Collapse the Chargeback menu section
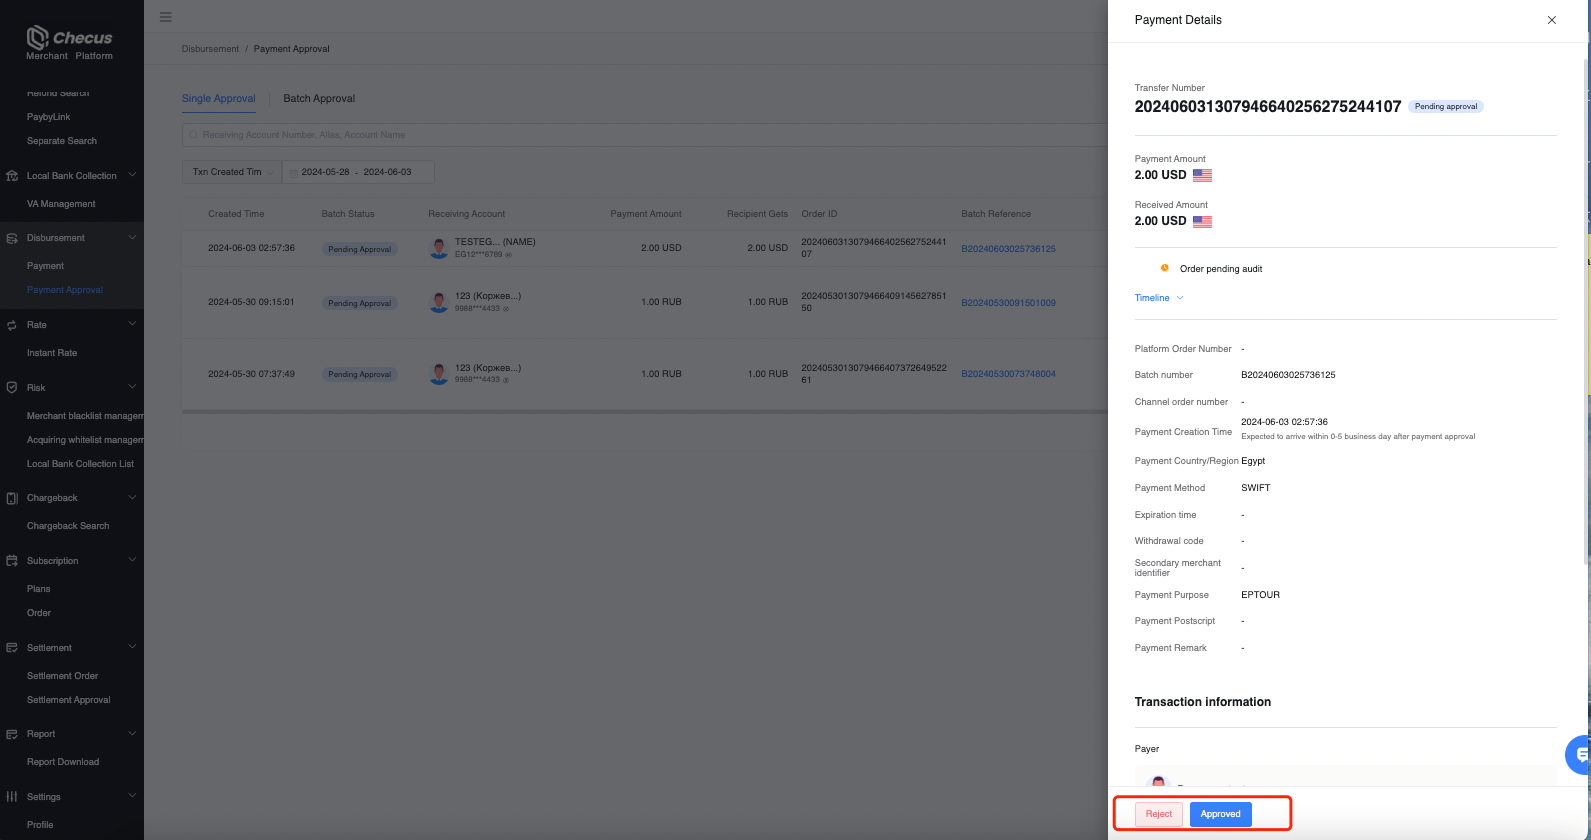 [132, 498]
